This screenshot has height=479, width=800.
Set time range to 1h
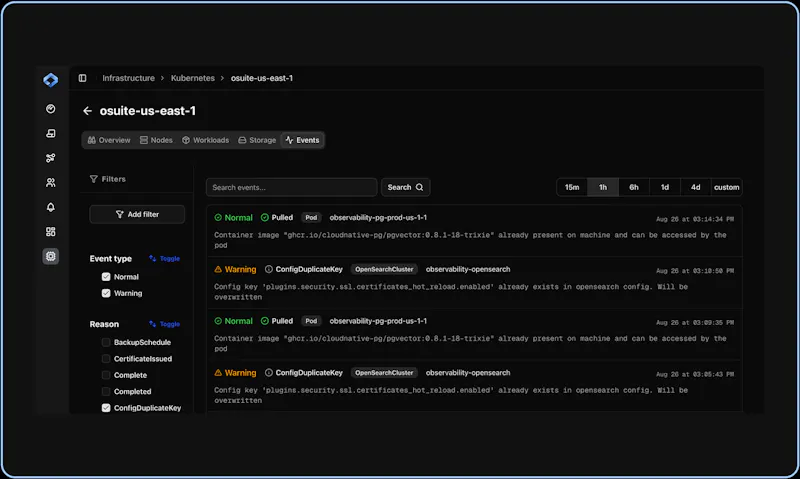pyautogui.click(x=603, y=187)
